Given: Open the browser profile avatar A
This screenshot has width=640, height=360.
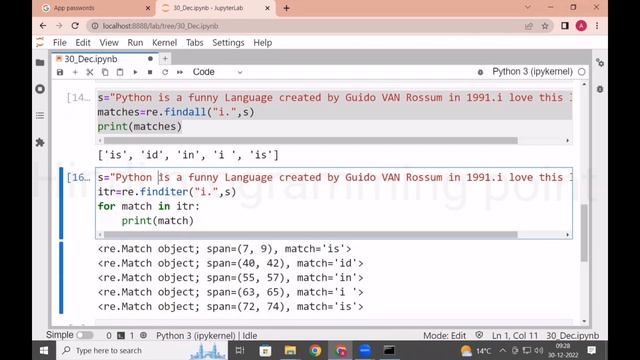Looking at the screenshot, I should click(x=581, y=26).
